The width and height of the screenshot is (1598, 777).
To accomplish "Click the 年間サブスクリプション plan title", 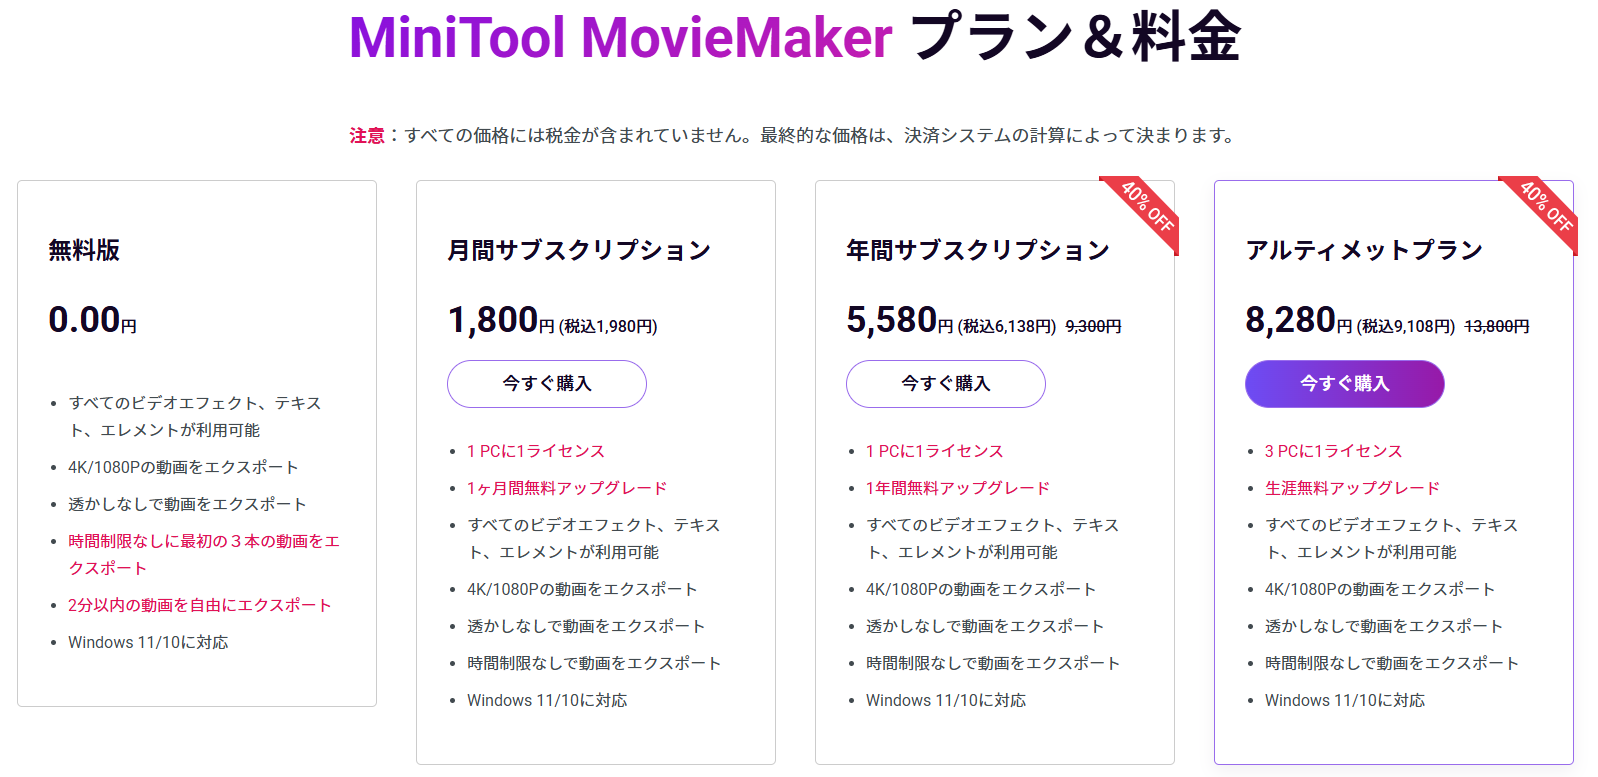I will tap(977, 250).
